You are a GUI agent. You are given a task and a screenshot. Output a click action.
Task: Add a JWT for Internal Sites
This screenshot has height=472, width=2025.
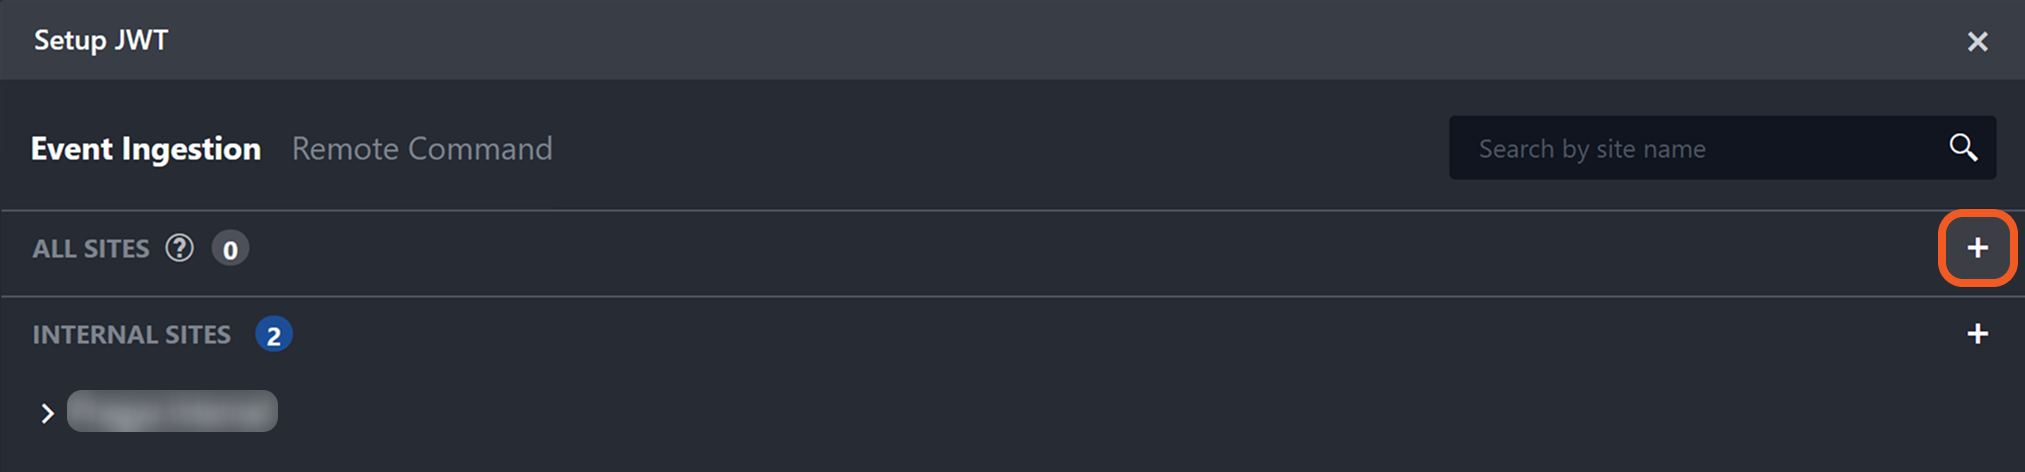(x=1977, y=334)
